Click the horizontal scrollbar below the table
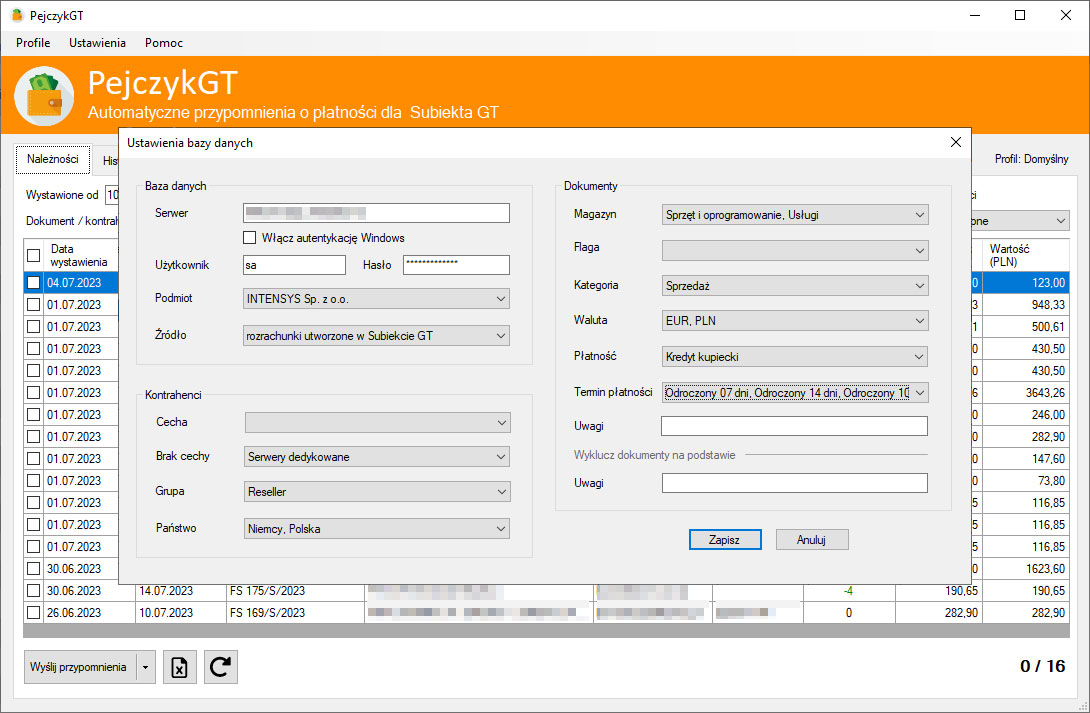 (546, 631)
